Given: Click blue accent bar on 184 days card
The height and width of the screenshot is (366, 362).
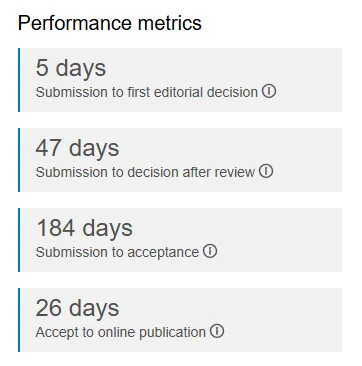Looking at the screenshot, I should pos(19,240).
